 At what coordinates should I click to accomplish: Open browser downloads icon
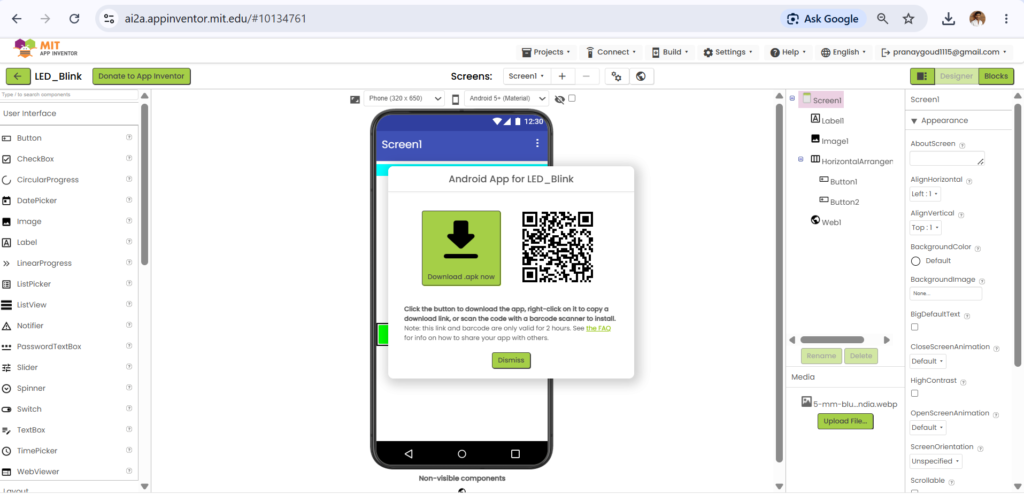948,19
